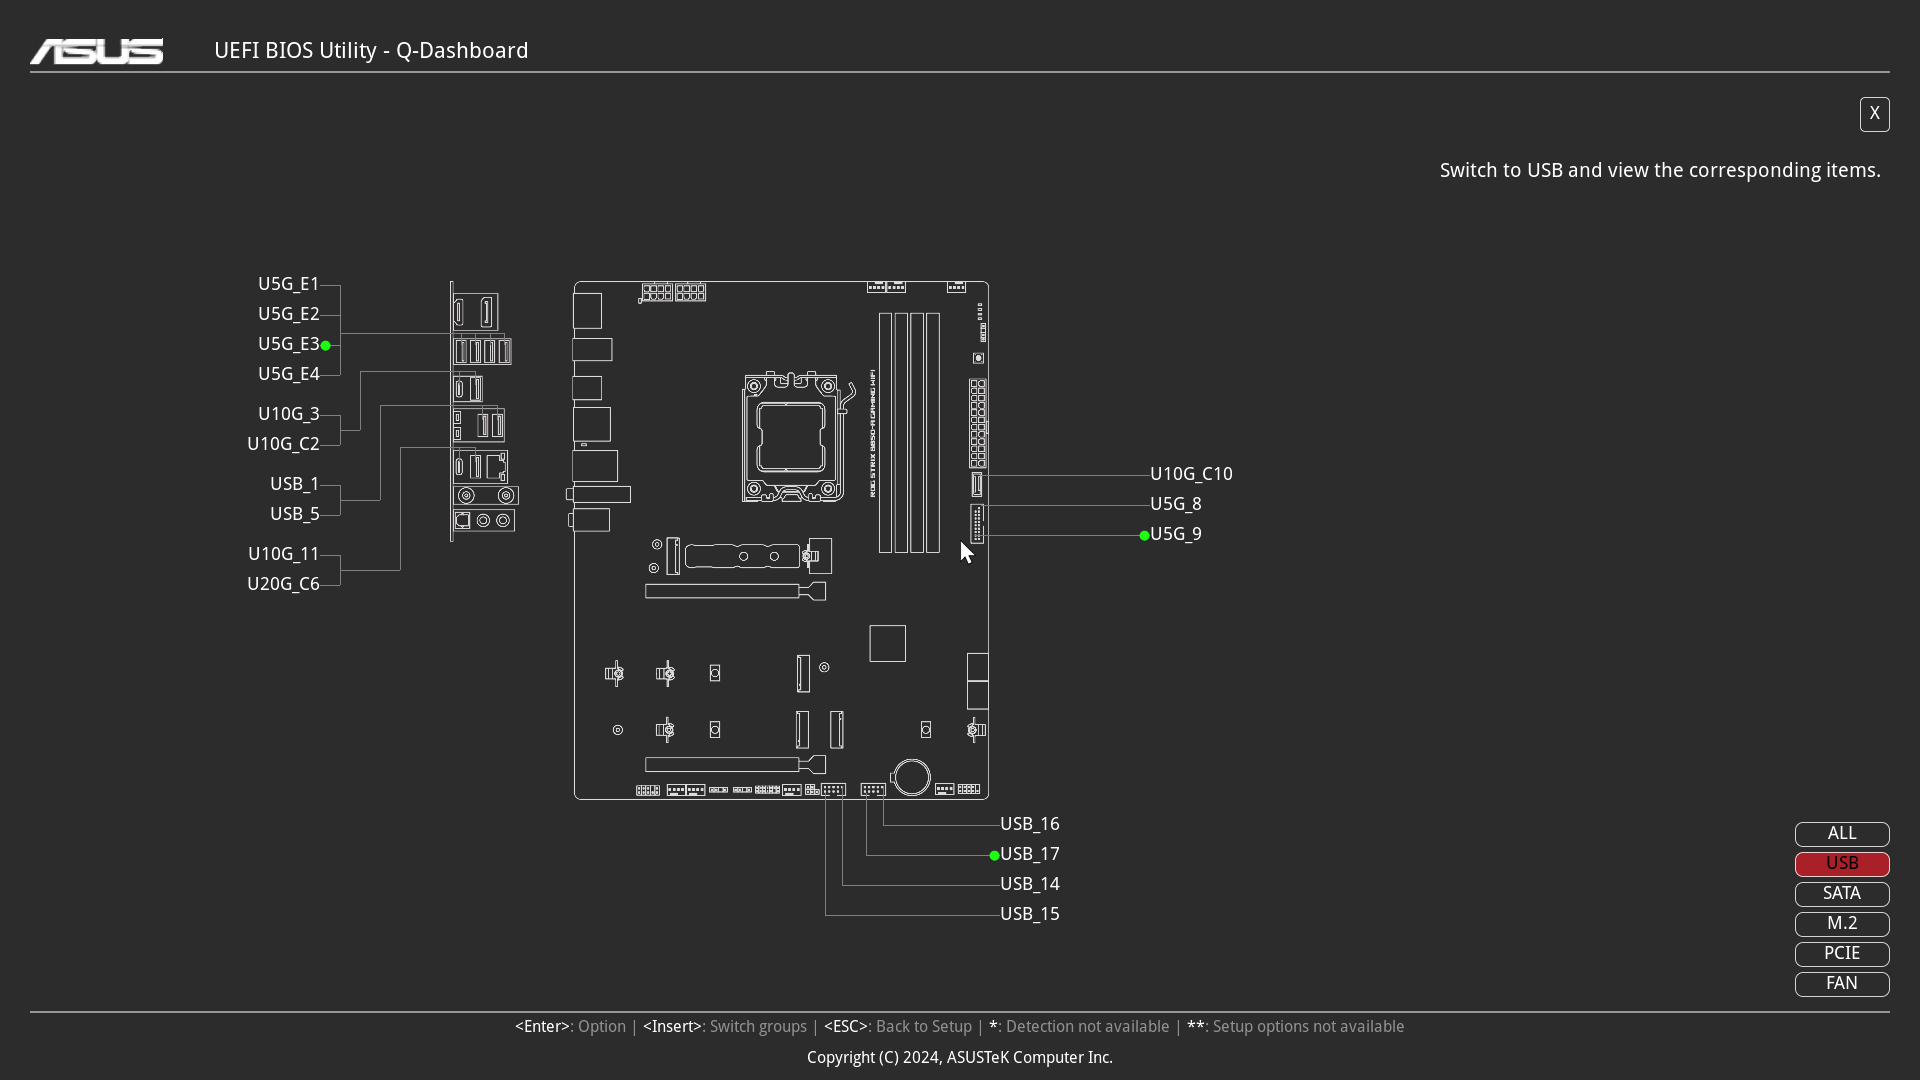Switch to the USB filter
This screenshot has height=1080, width=1920.
pyautogui.click(x=1842, y=864)
